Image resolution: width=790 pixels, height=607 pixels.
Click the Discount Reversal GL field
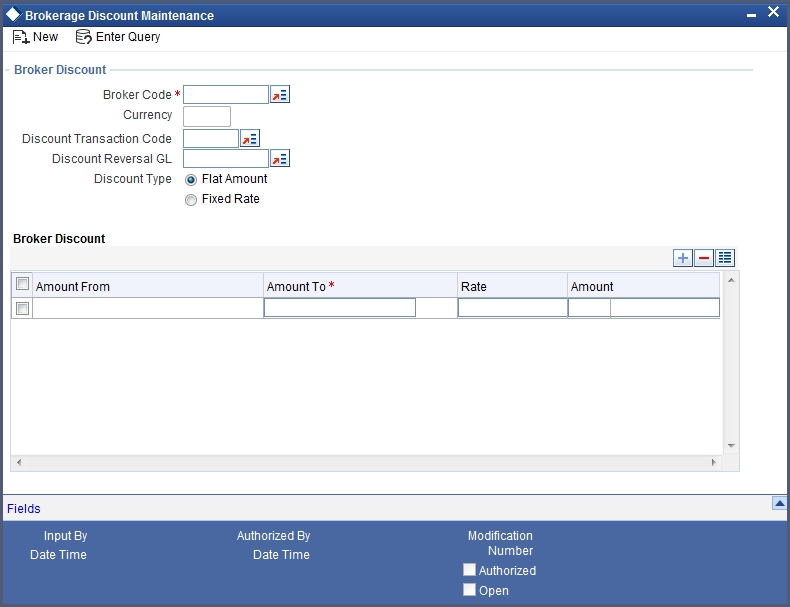tap(226, 159)
